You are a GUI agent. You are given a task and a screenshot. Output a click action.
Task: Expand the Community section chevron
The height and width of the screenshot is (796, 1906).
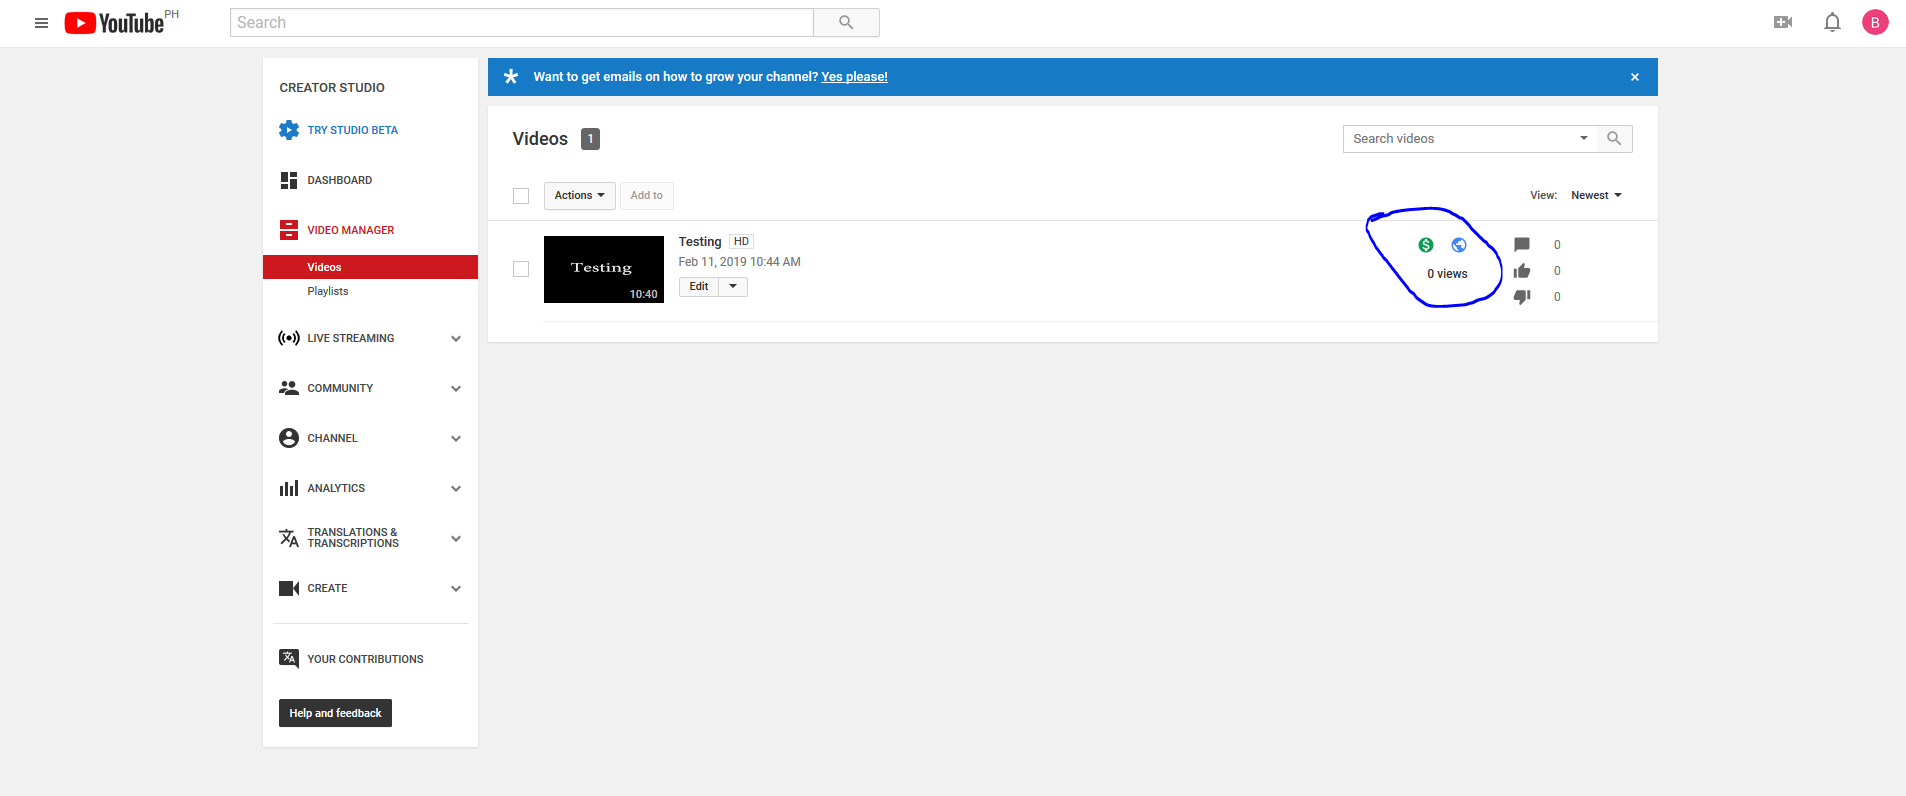click(456, 388)
